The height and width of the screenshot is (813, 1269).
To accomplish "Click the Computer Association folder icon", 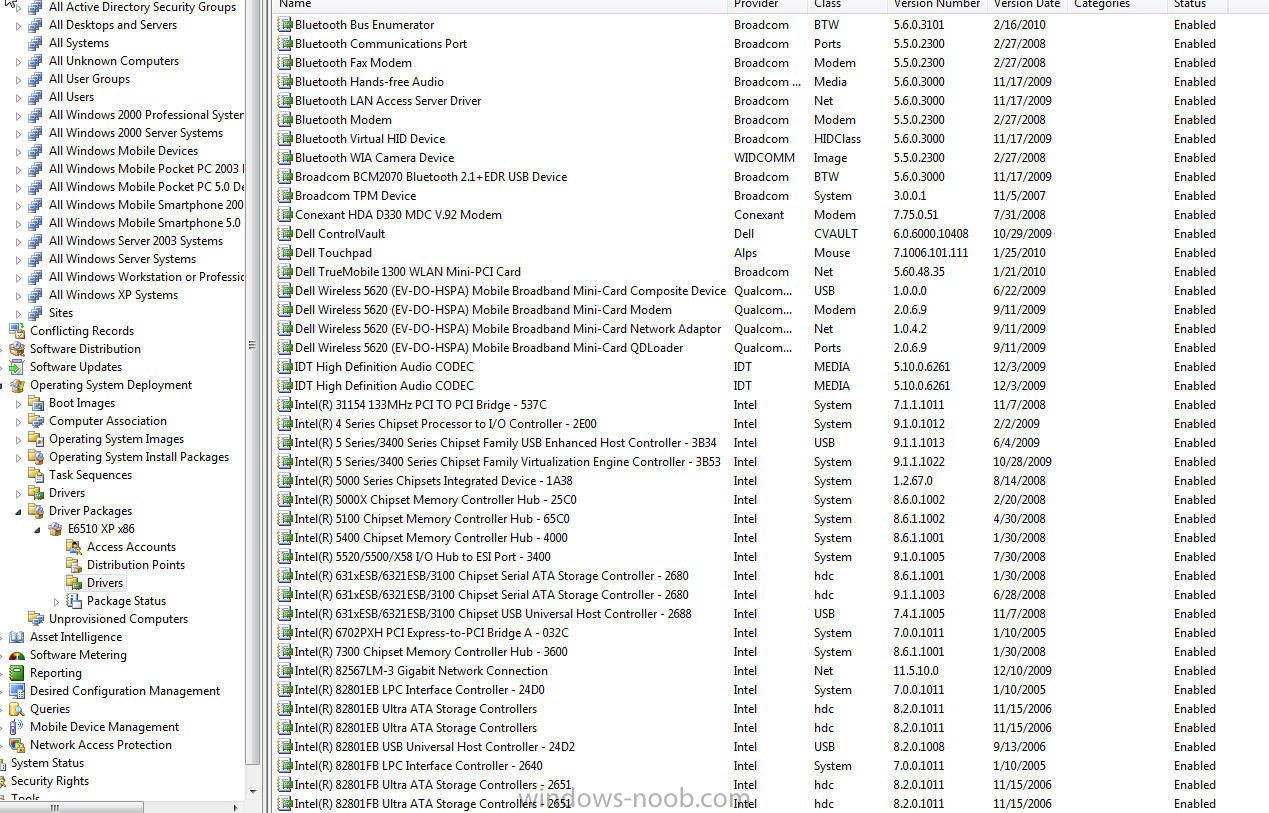I will 36,421.
